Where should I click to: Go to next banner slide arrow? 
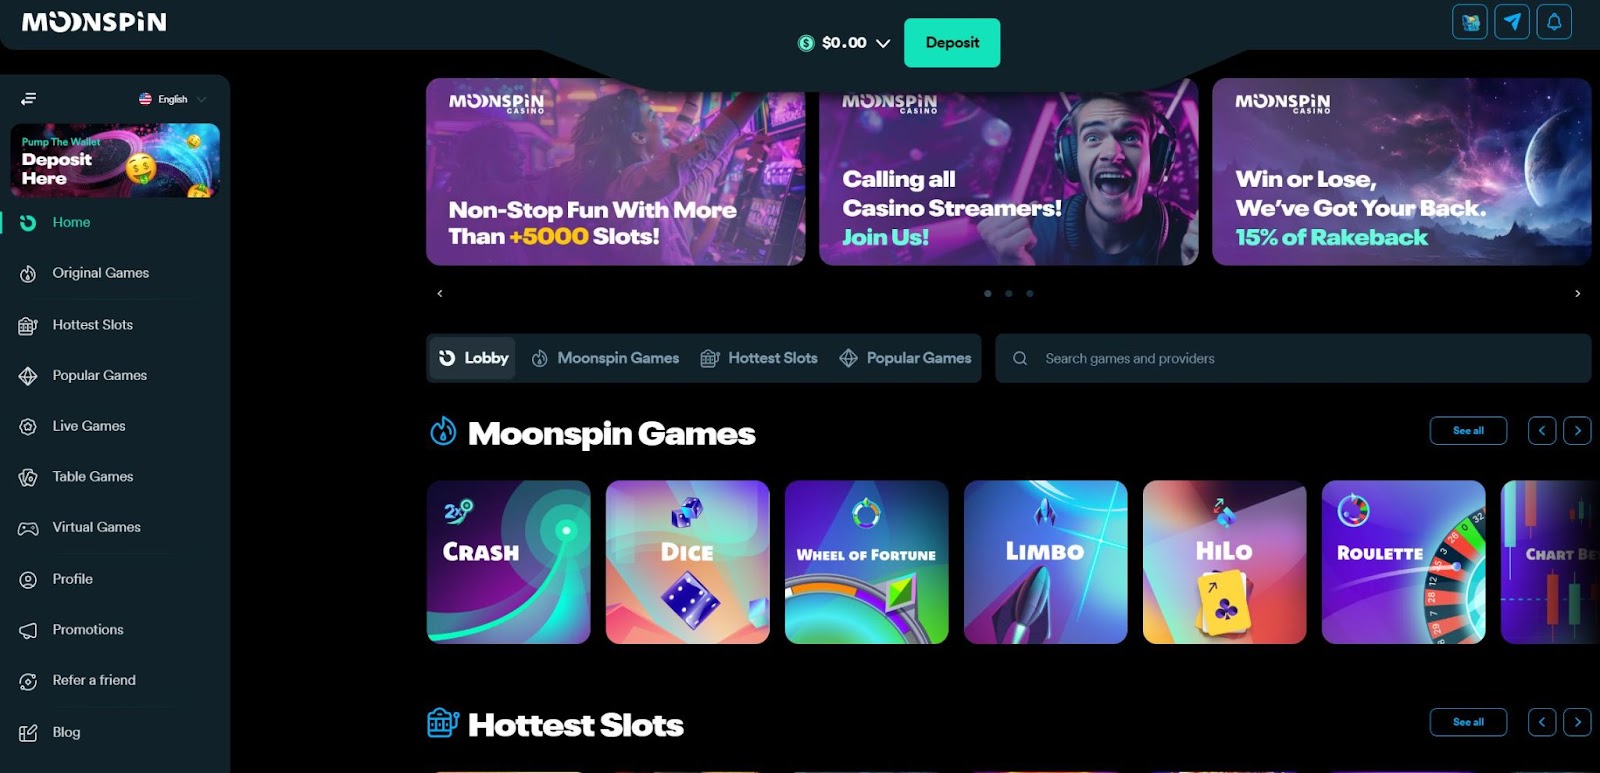coord(1578,293)
